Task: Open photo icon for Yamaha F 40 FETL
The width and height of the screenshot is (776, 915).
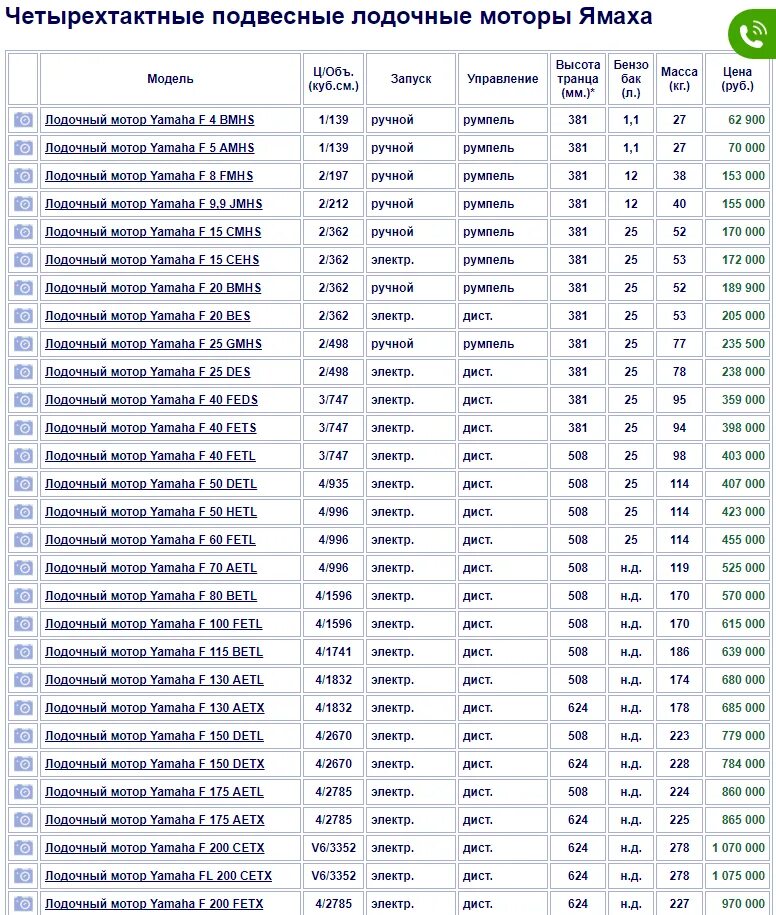Action: pyautogui.click(x=23, y=456)
